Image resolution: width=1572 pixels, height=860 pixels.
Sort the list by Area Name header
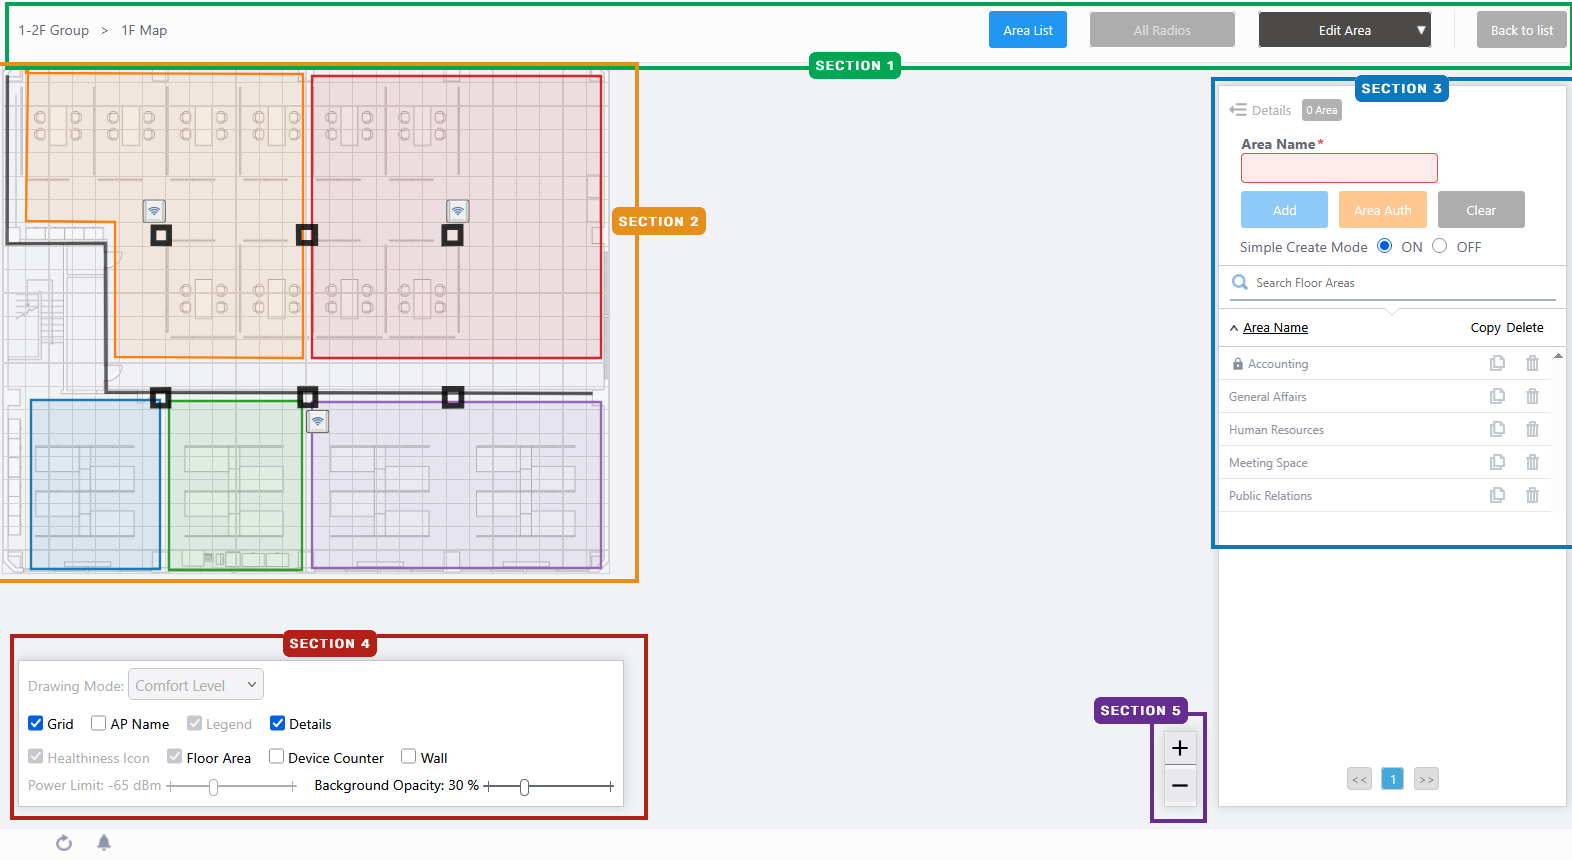pyautogui.click(x=1275, y=328)
